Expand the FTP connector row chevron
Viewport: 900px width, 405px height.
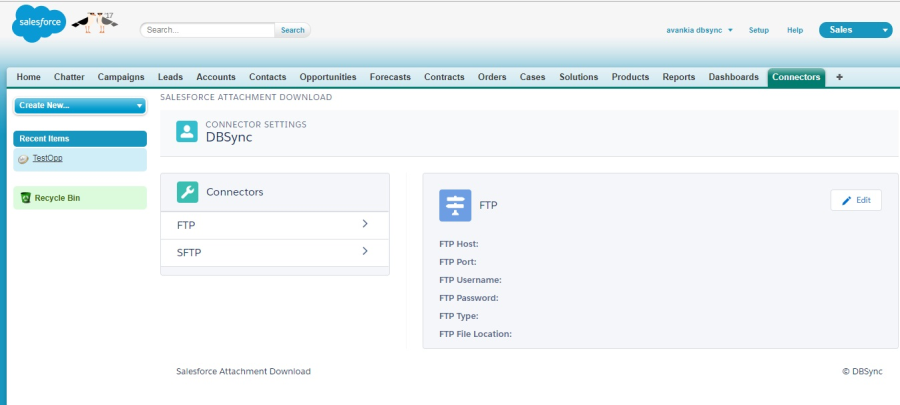[366, 224]
